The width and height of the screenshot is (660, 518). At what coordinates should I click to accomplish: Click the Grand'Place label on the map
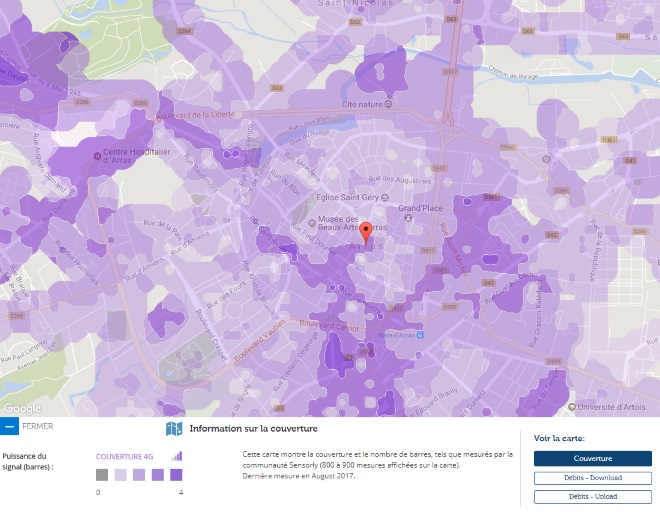420,209
